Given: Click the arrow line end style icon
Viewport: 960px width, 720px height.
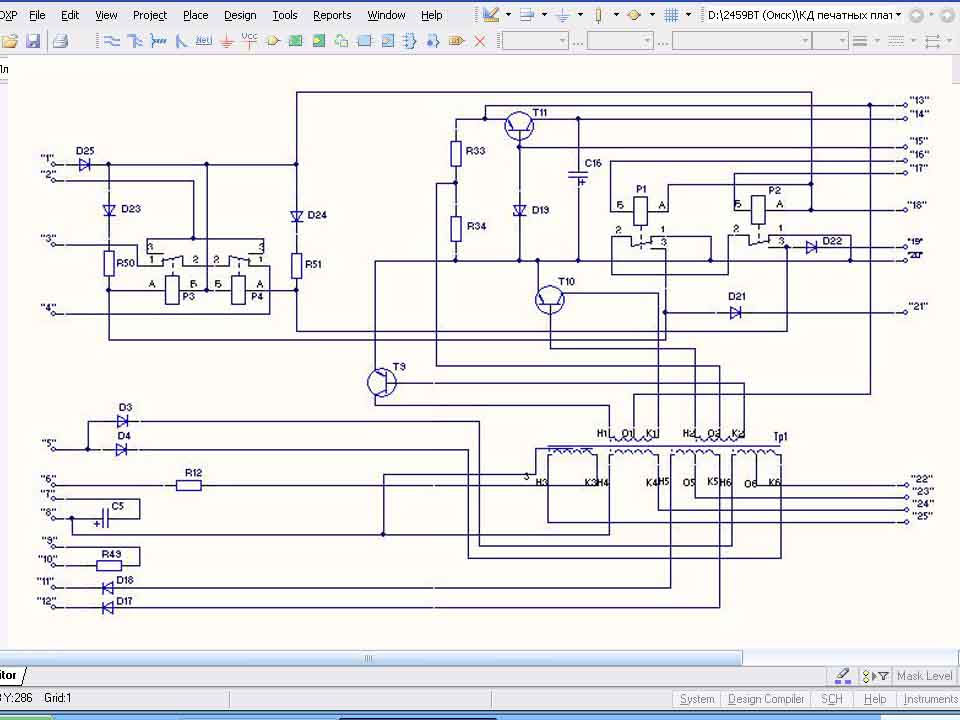Looking at the screenshot, I should pyautogui.click(x=932, y=41).
